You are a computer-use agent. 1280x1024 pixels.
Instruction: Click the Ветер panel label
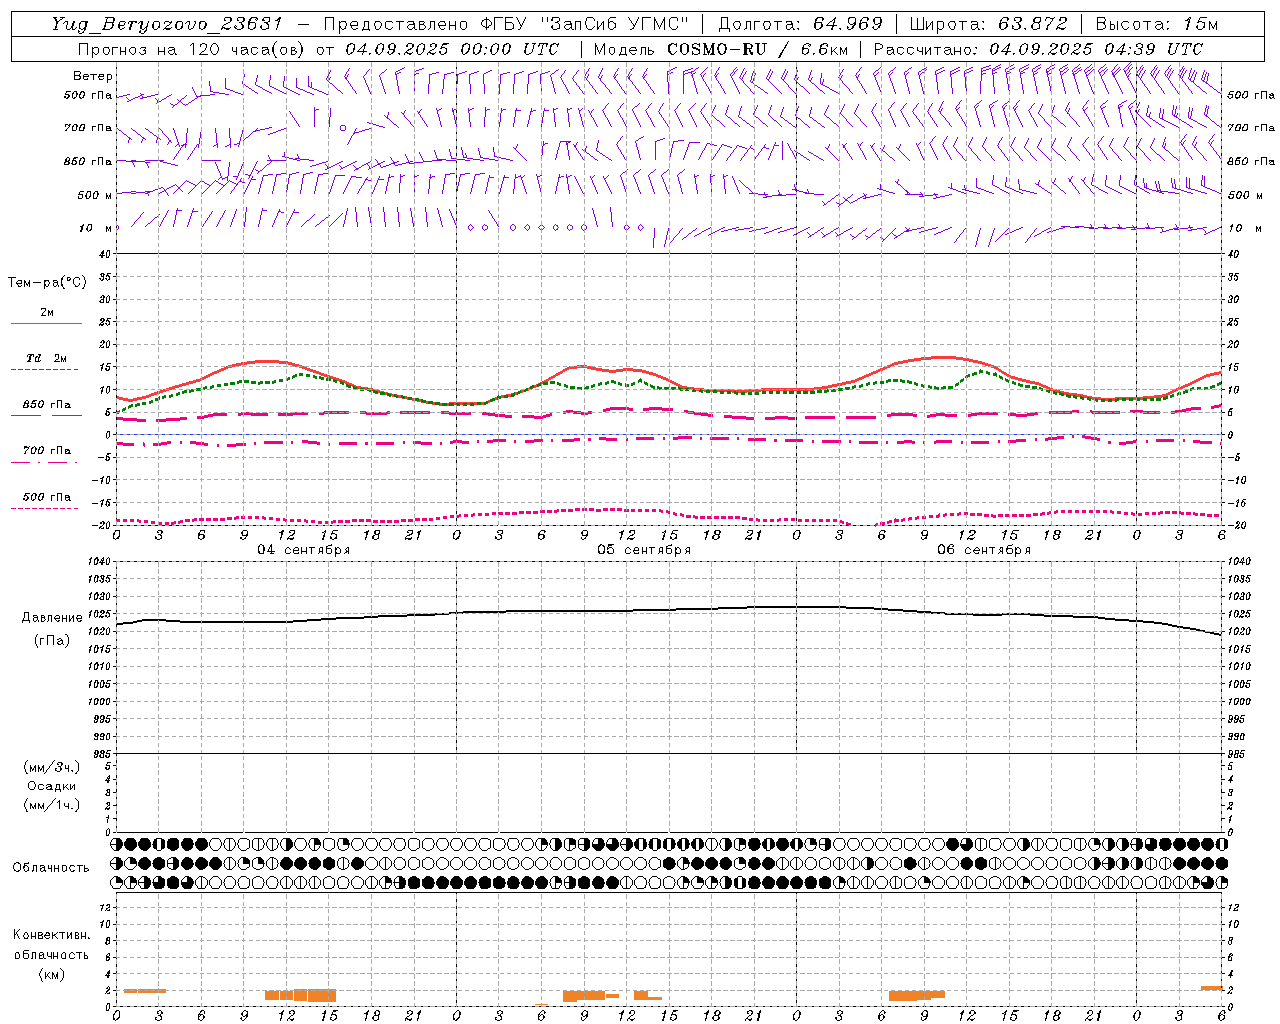pyautogui.click(x=93, y=76)
